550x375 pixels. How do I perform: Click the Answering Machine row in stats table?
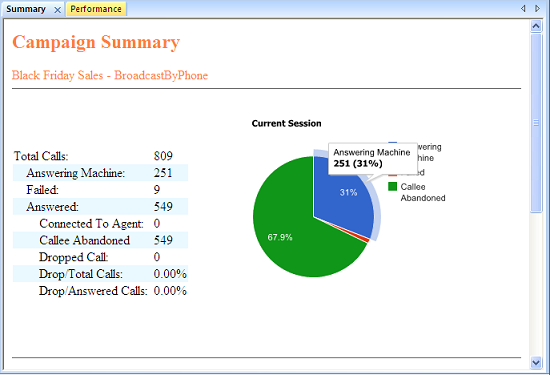(100, 173)
